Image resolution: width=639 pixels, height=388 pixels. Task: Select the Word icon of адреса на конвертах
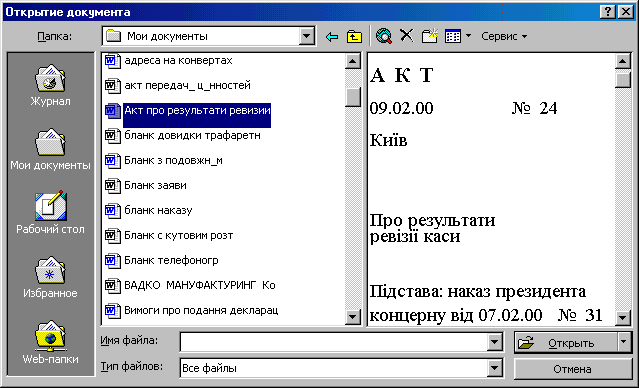pyautogui.click(x=113, y=61)
